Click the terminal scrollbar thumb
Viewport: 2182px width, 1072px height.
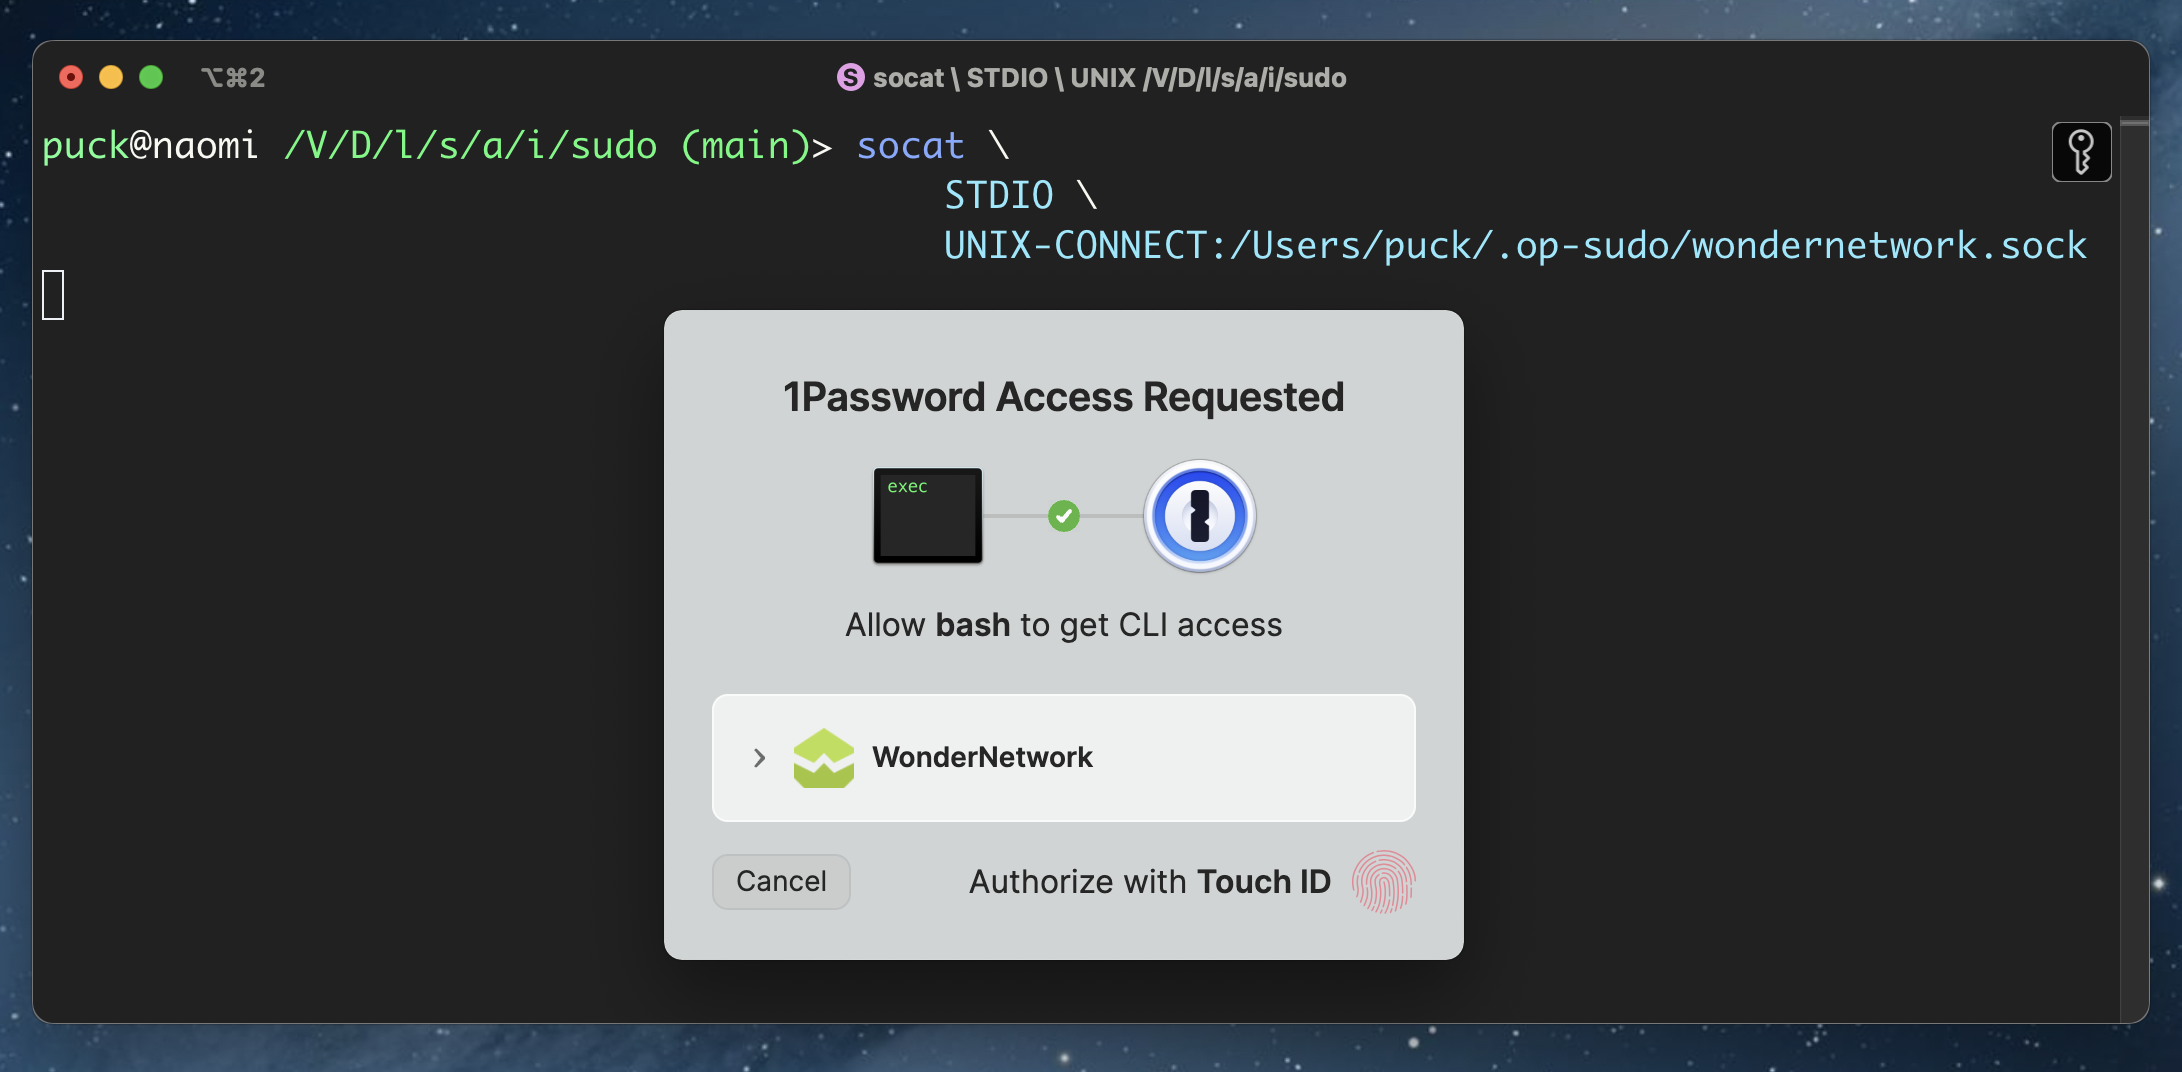[2134, 124]
